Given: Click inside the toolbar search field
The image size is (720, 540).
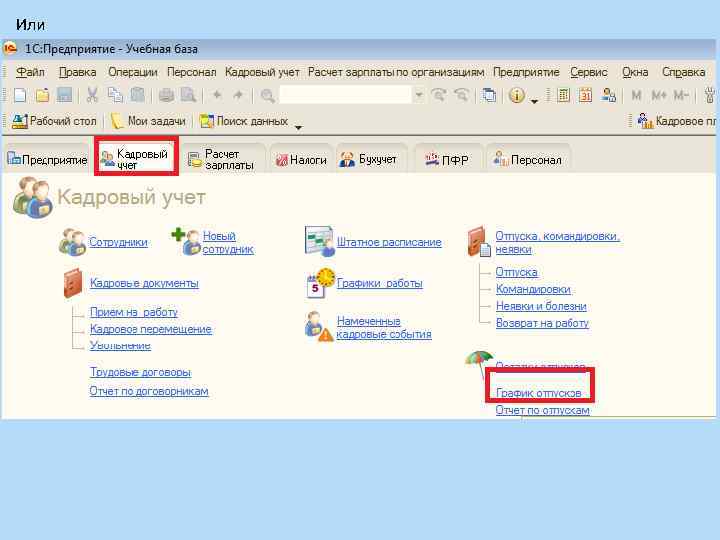Looking at the screenshot, I should [346, 95].
